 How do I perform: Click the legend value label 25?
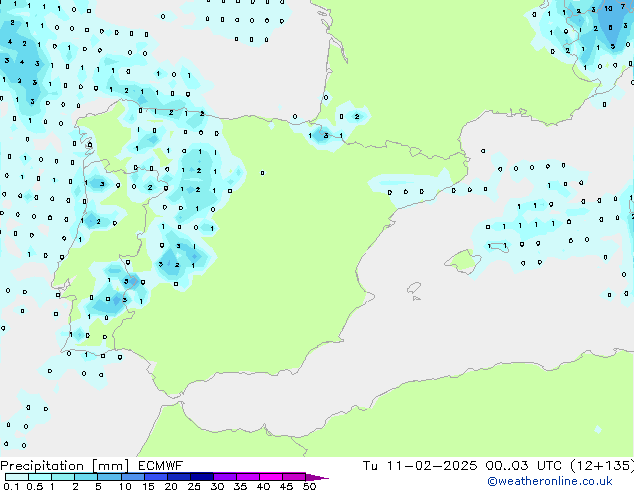coord(194,486)
